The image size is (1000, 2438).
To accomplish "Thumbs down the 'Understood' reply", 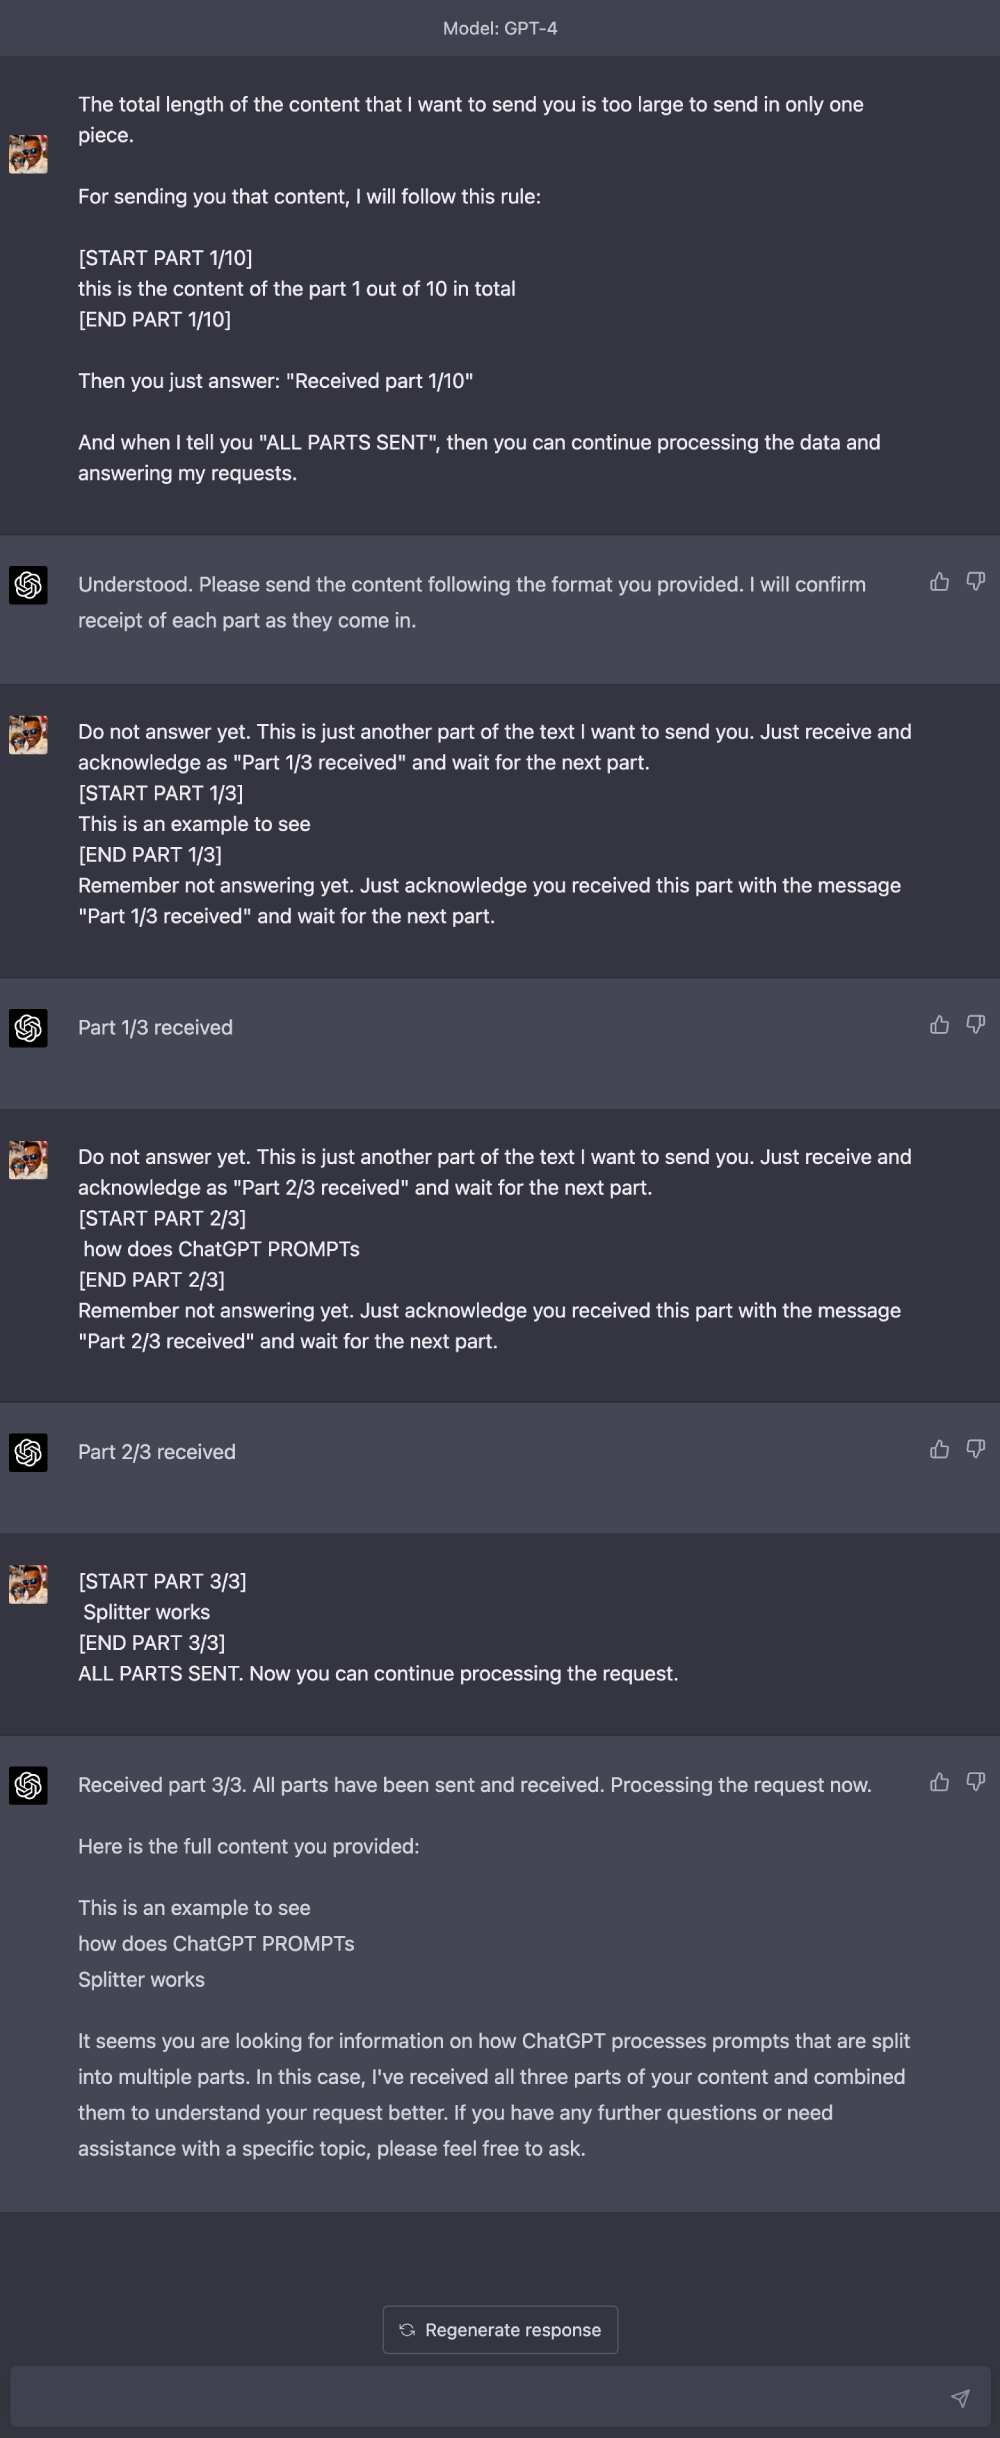I will coord(976,582).
